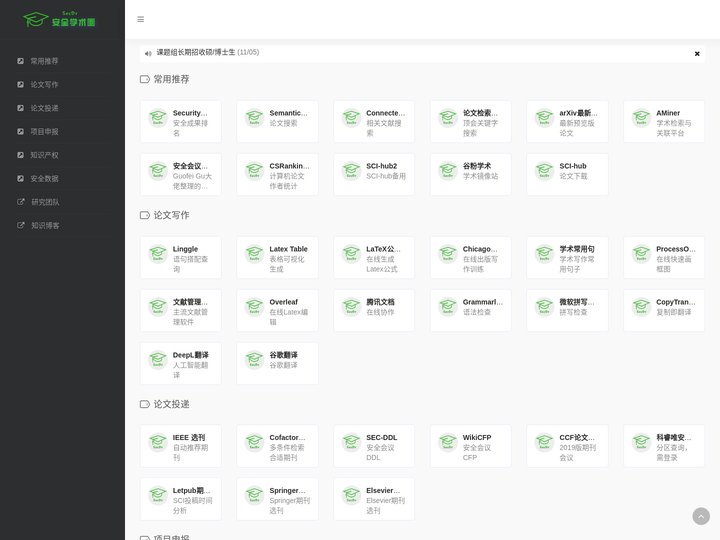
Task: Click the Chicago... card icon
Action: (x=448, y=253)
